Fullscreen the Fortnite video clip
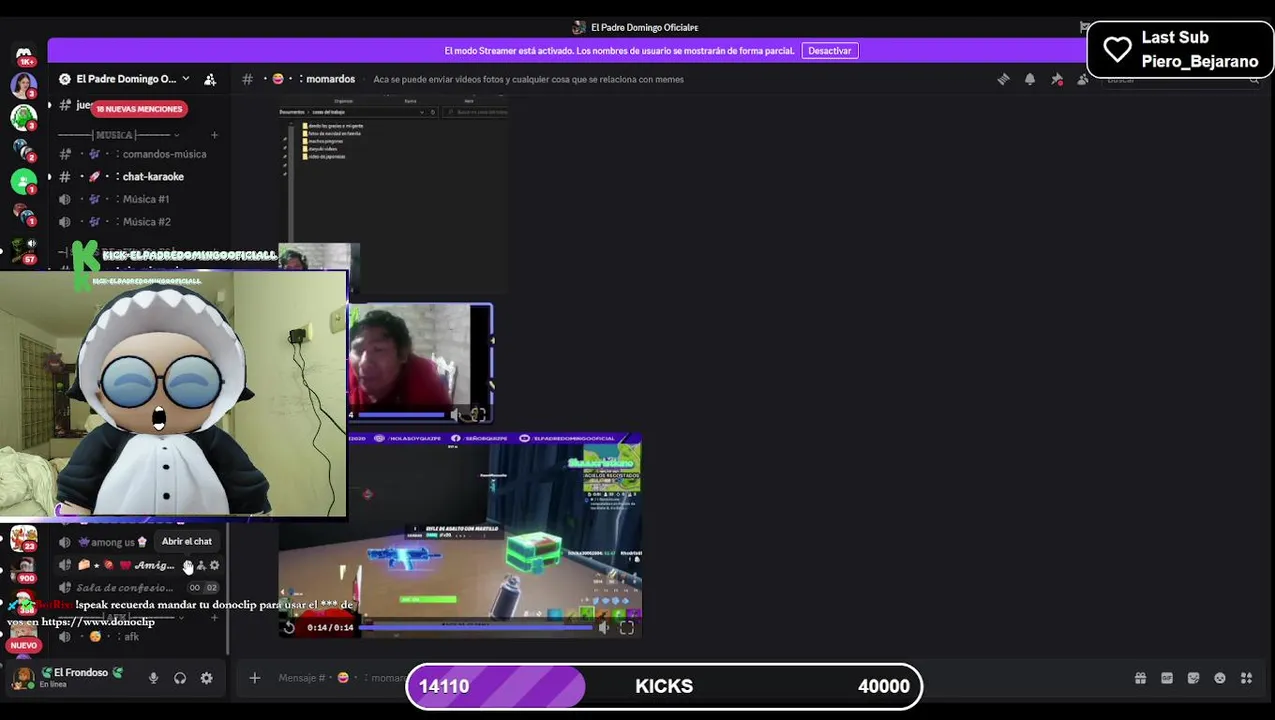The image size is (1275, 720). coord(626,627)
